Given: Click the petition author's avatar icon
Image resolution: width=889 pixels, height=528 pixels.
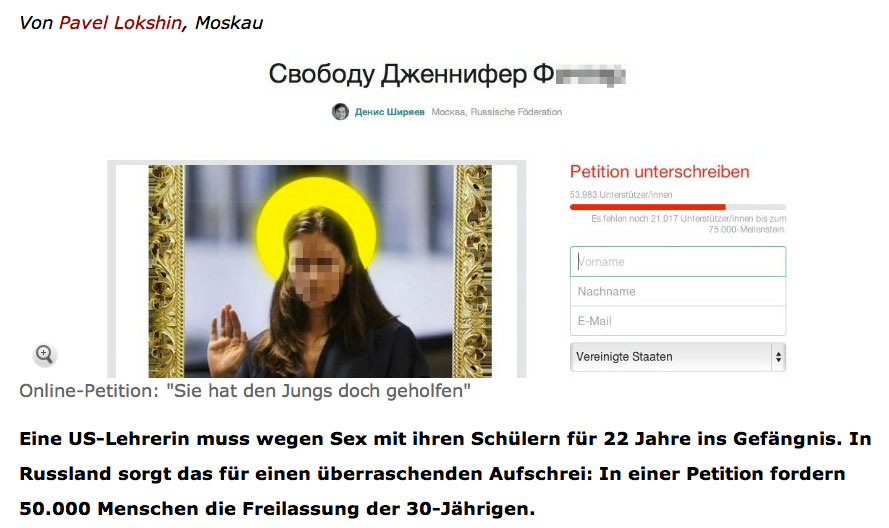Looking at the screenshot, I should pos(340,112).
